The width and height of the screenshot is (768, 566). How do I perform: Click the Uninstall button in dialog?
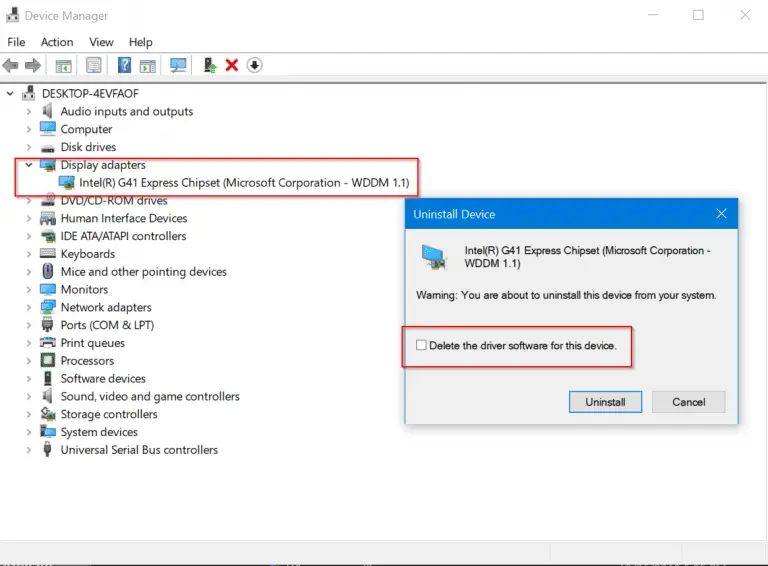pos(605,402)
